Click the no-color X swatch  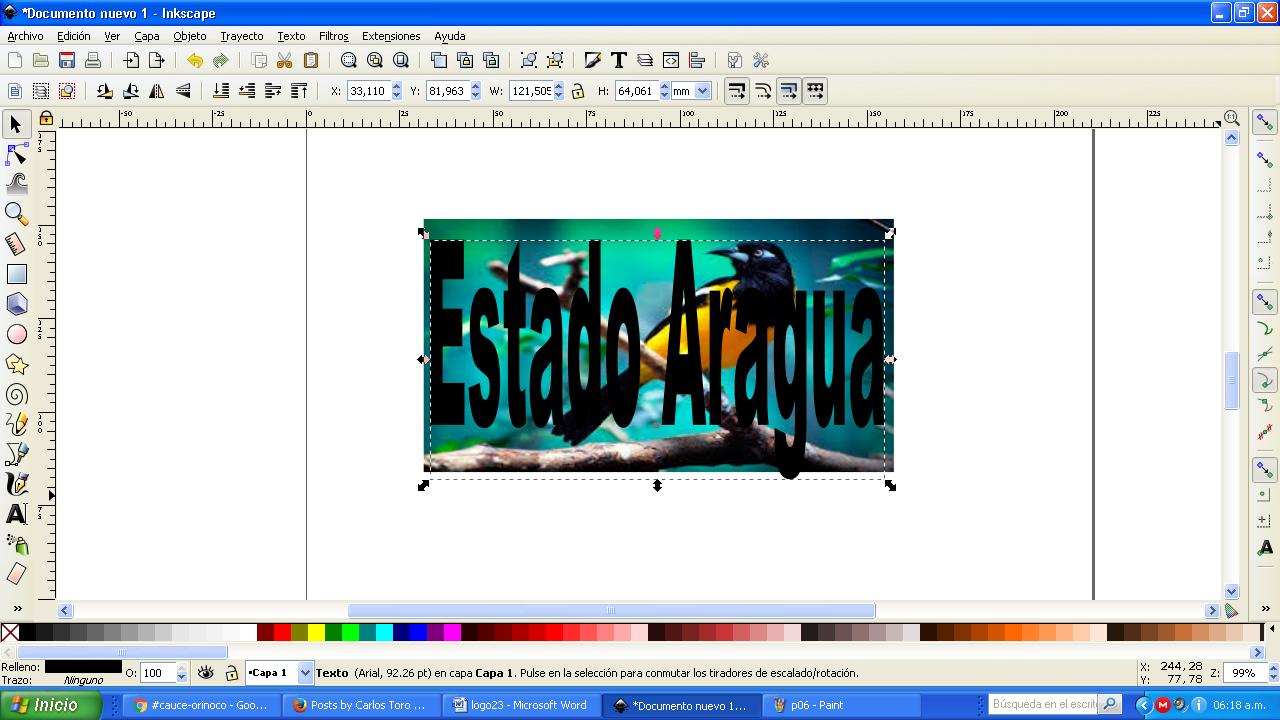(x=10, y=632)
